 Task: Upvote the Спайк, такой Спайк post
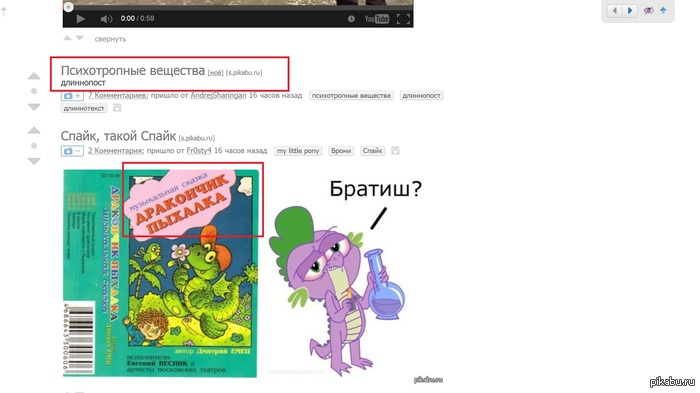click(34, 130)
